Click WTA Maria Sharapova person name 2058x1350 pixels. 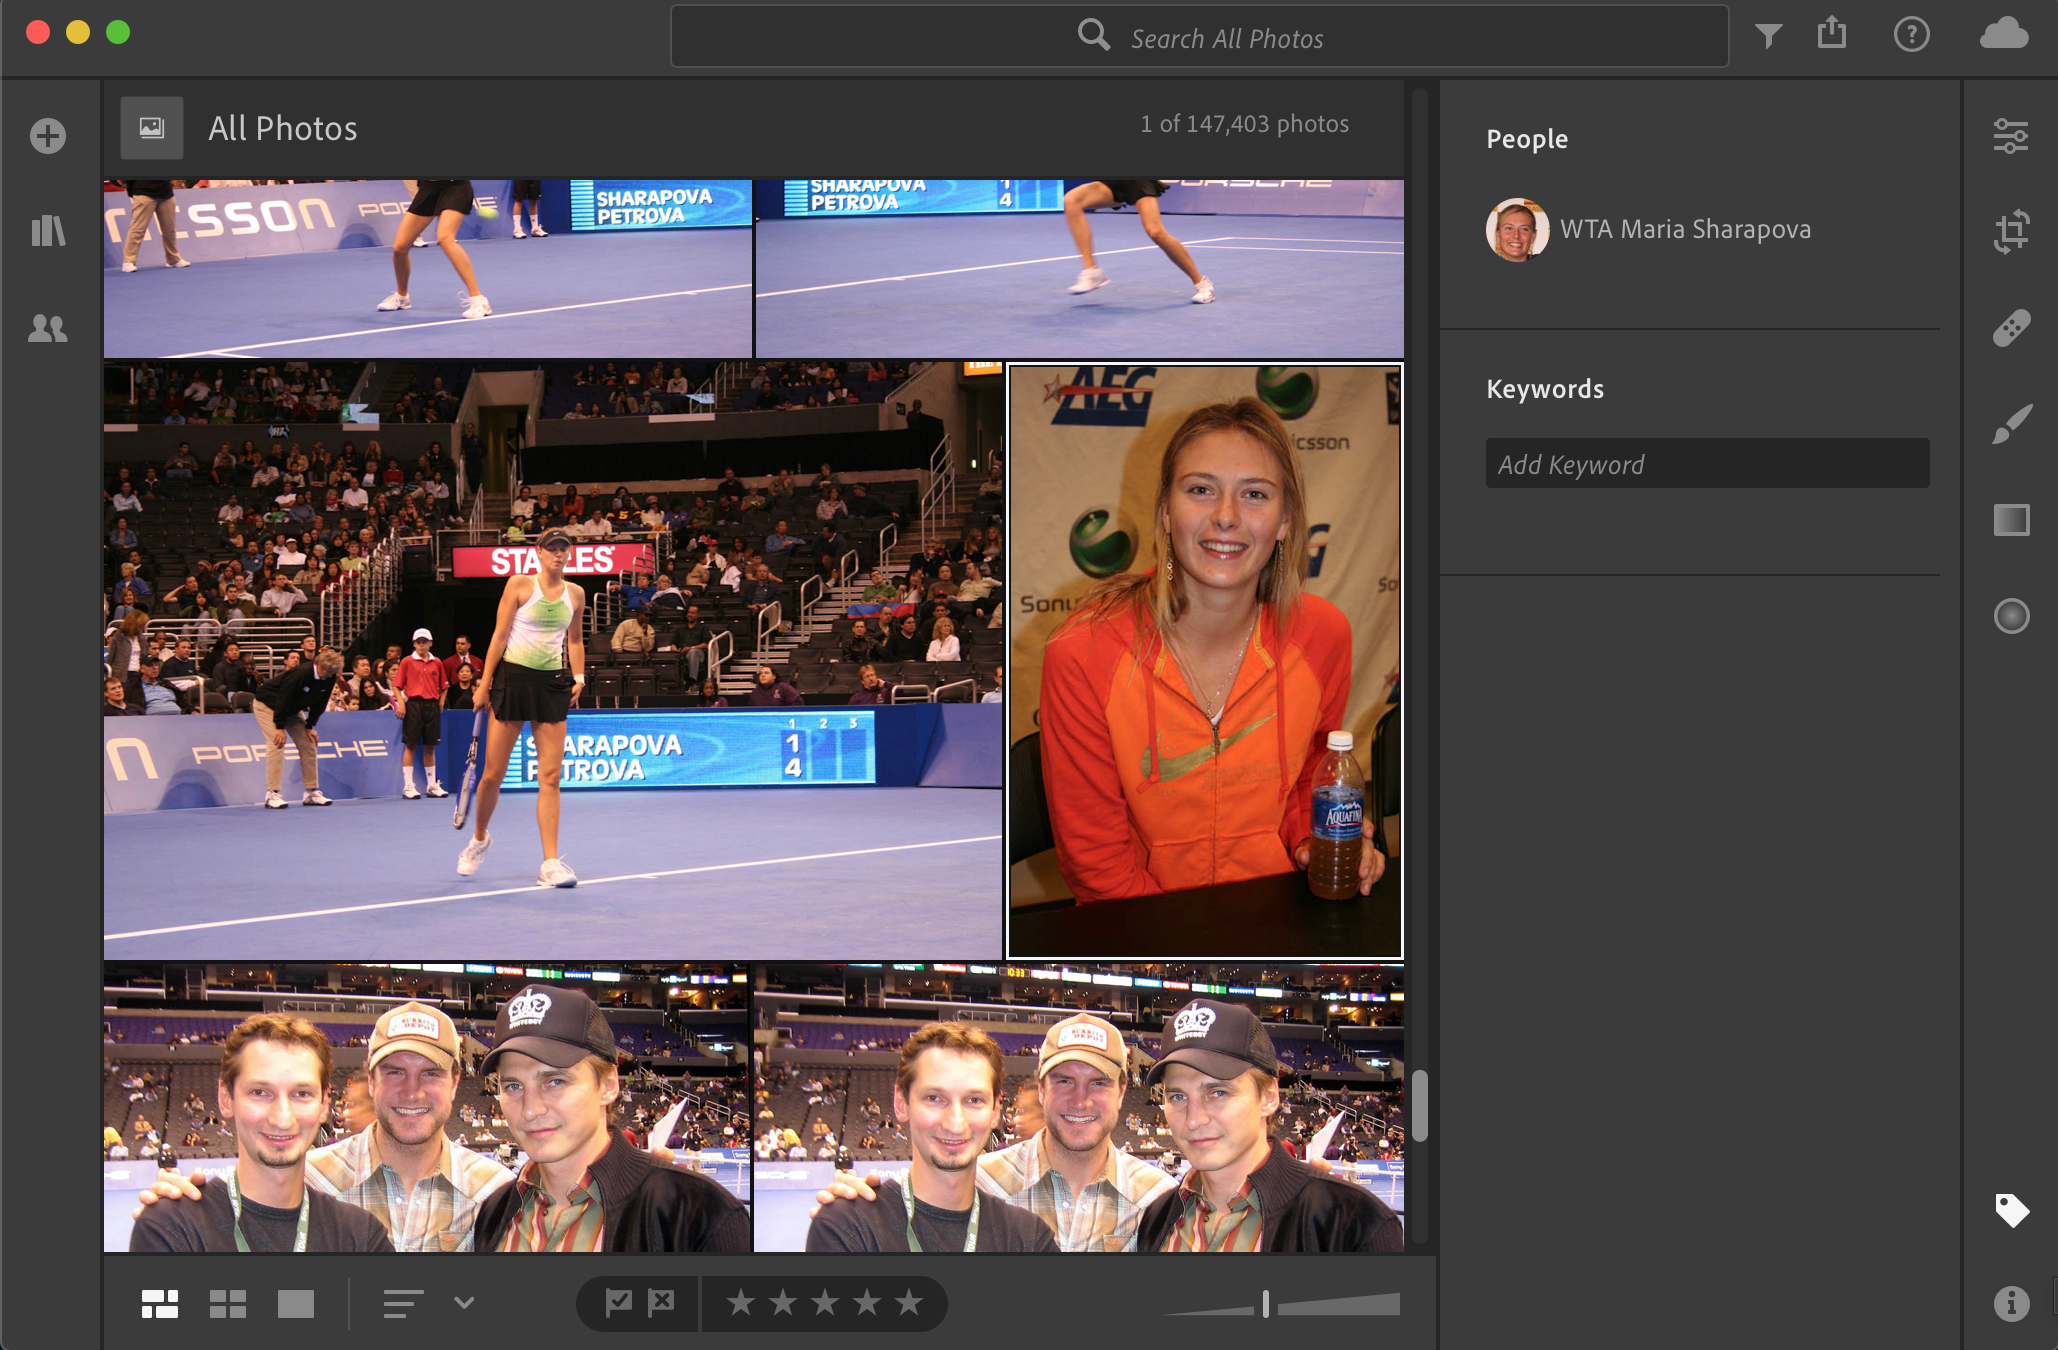[x=1685, y=229]
